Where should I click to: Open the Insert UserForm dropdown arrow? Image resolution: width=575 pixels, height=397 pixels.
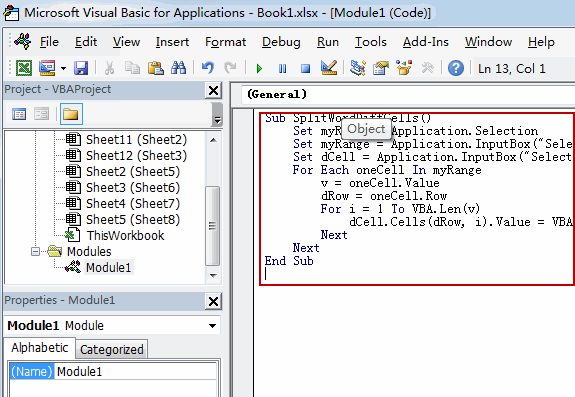tap(63, 68)
